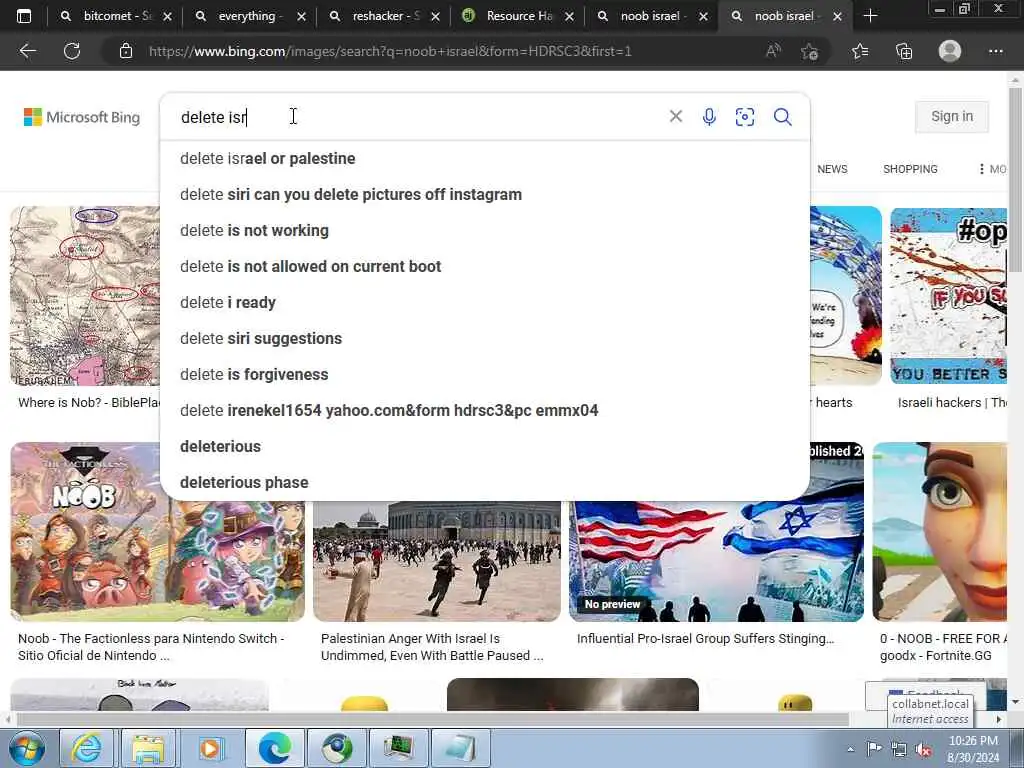
Task: Start voice search with microphone icon
Action: 709,117
